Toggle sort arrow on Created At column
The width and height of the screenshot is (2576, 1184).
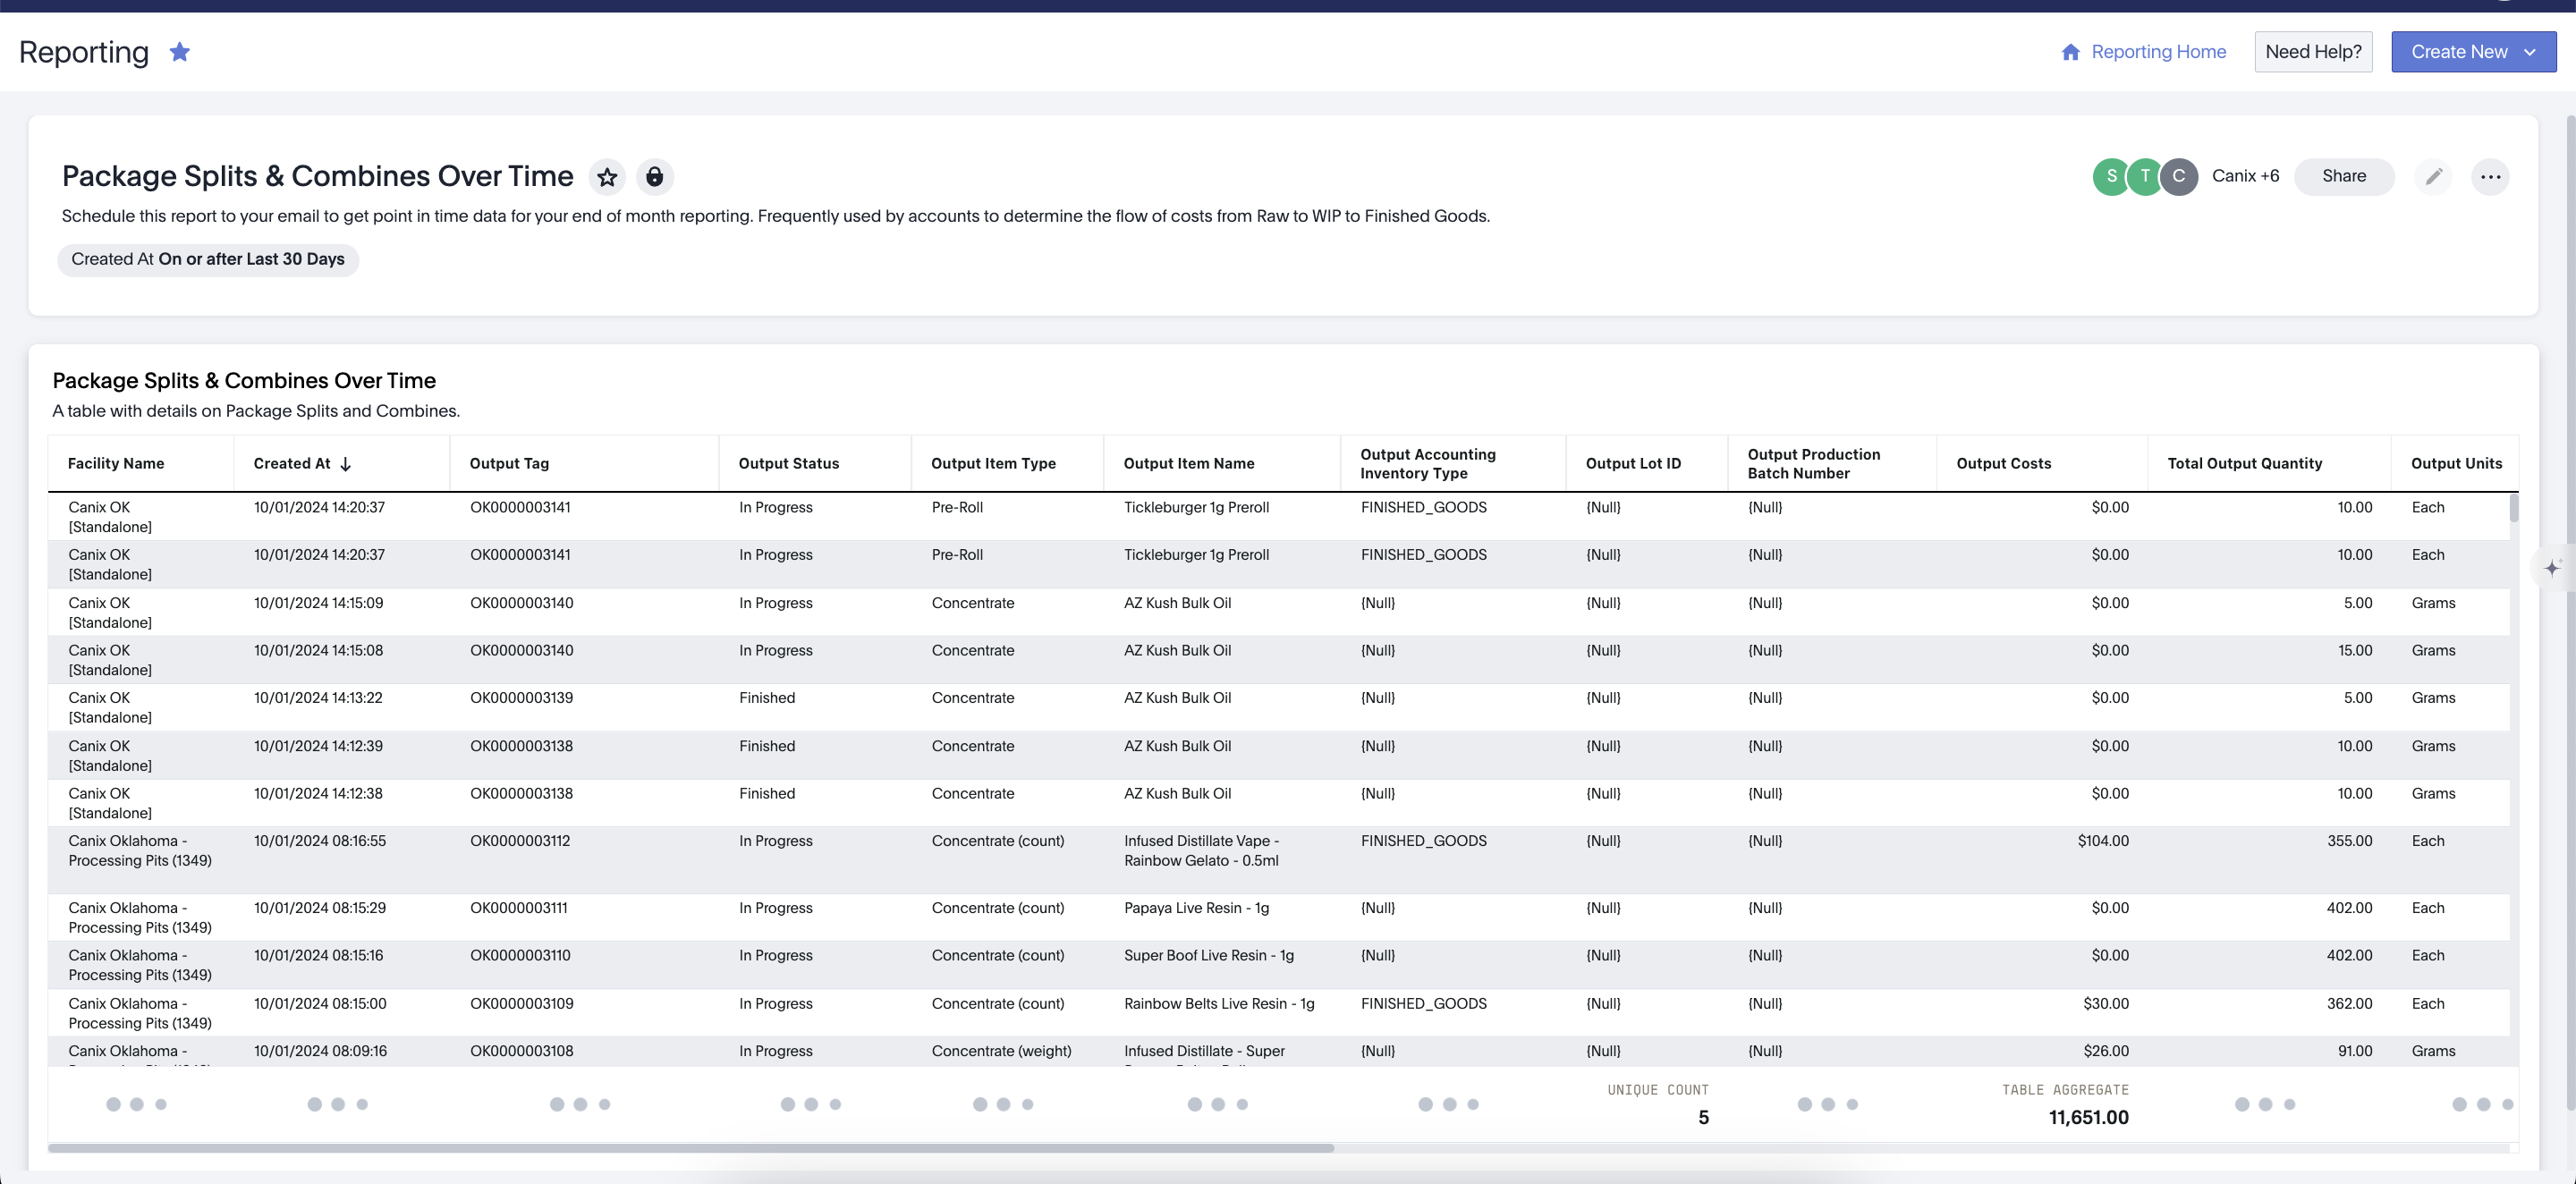[x=346, y=464]
